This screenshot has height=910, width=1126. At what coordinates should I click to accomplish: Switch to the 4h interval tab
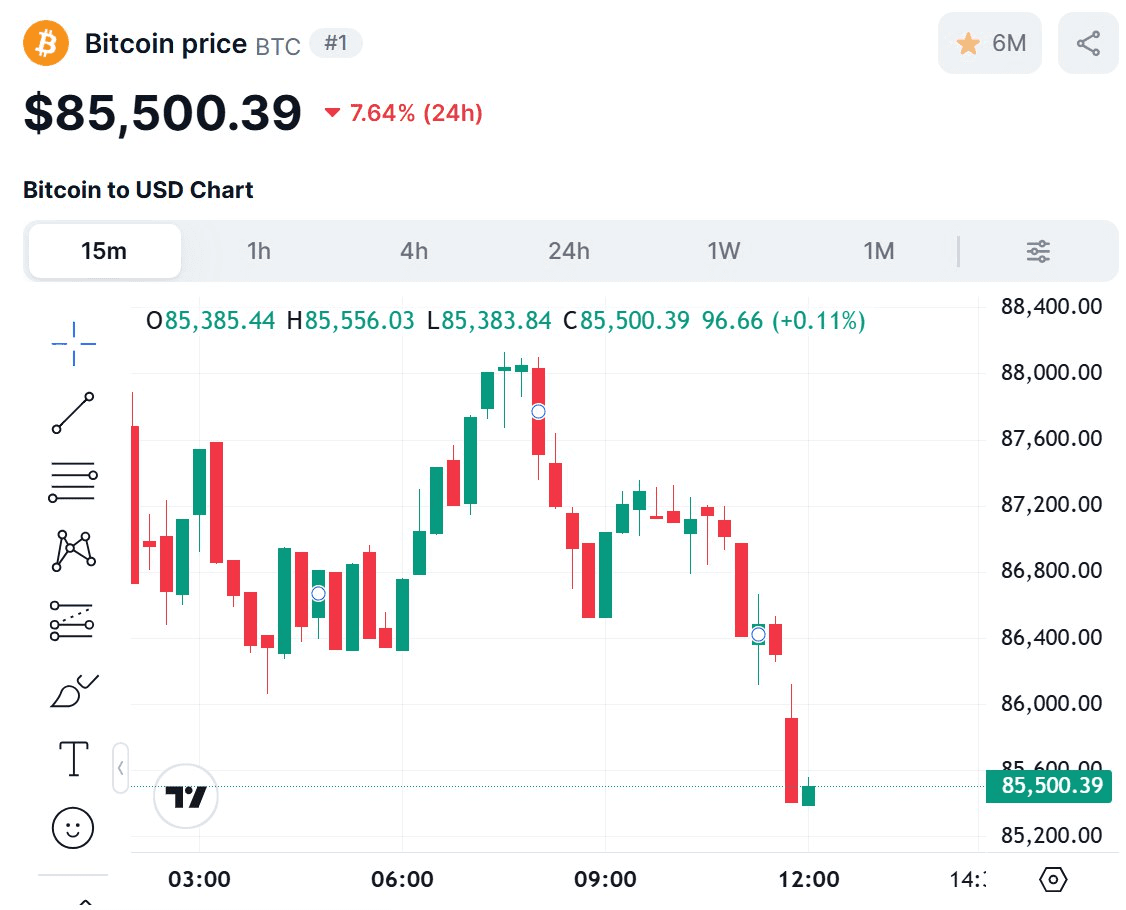[x=414, y=251]
